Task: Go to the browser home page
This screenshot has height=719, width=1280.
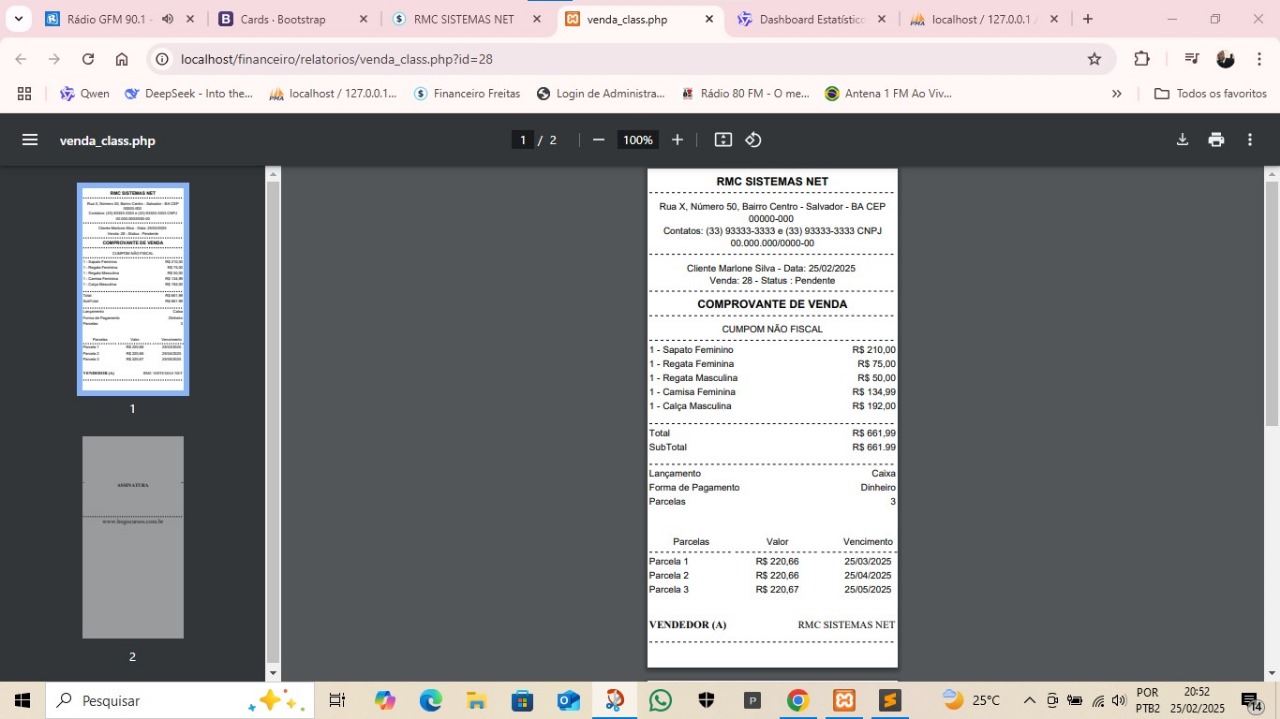Action: coord(122,59)
